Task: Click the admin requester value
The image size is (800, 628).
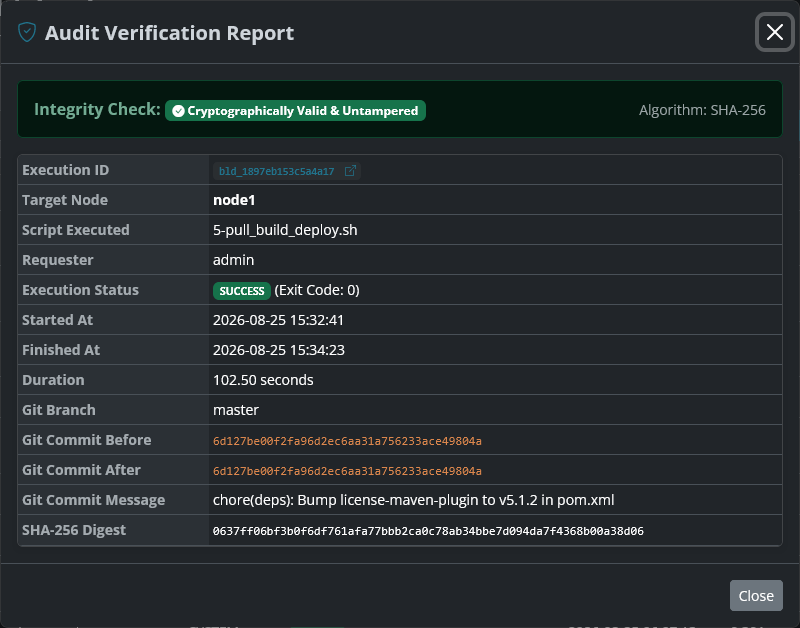Action: click(x=233, y=260)
